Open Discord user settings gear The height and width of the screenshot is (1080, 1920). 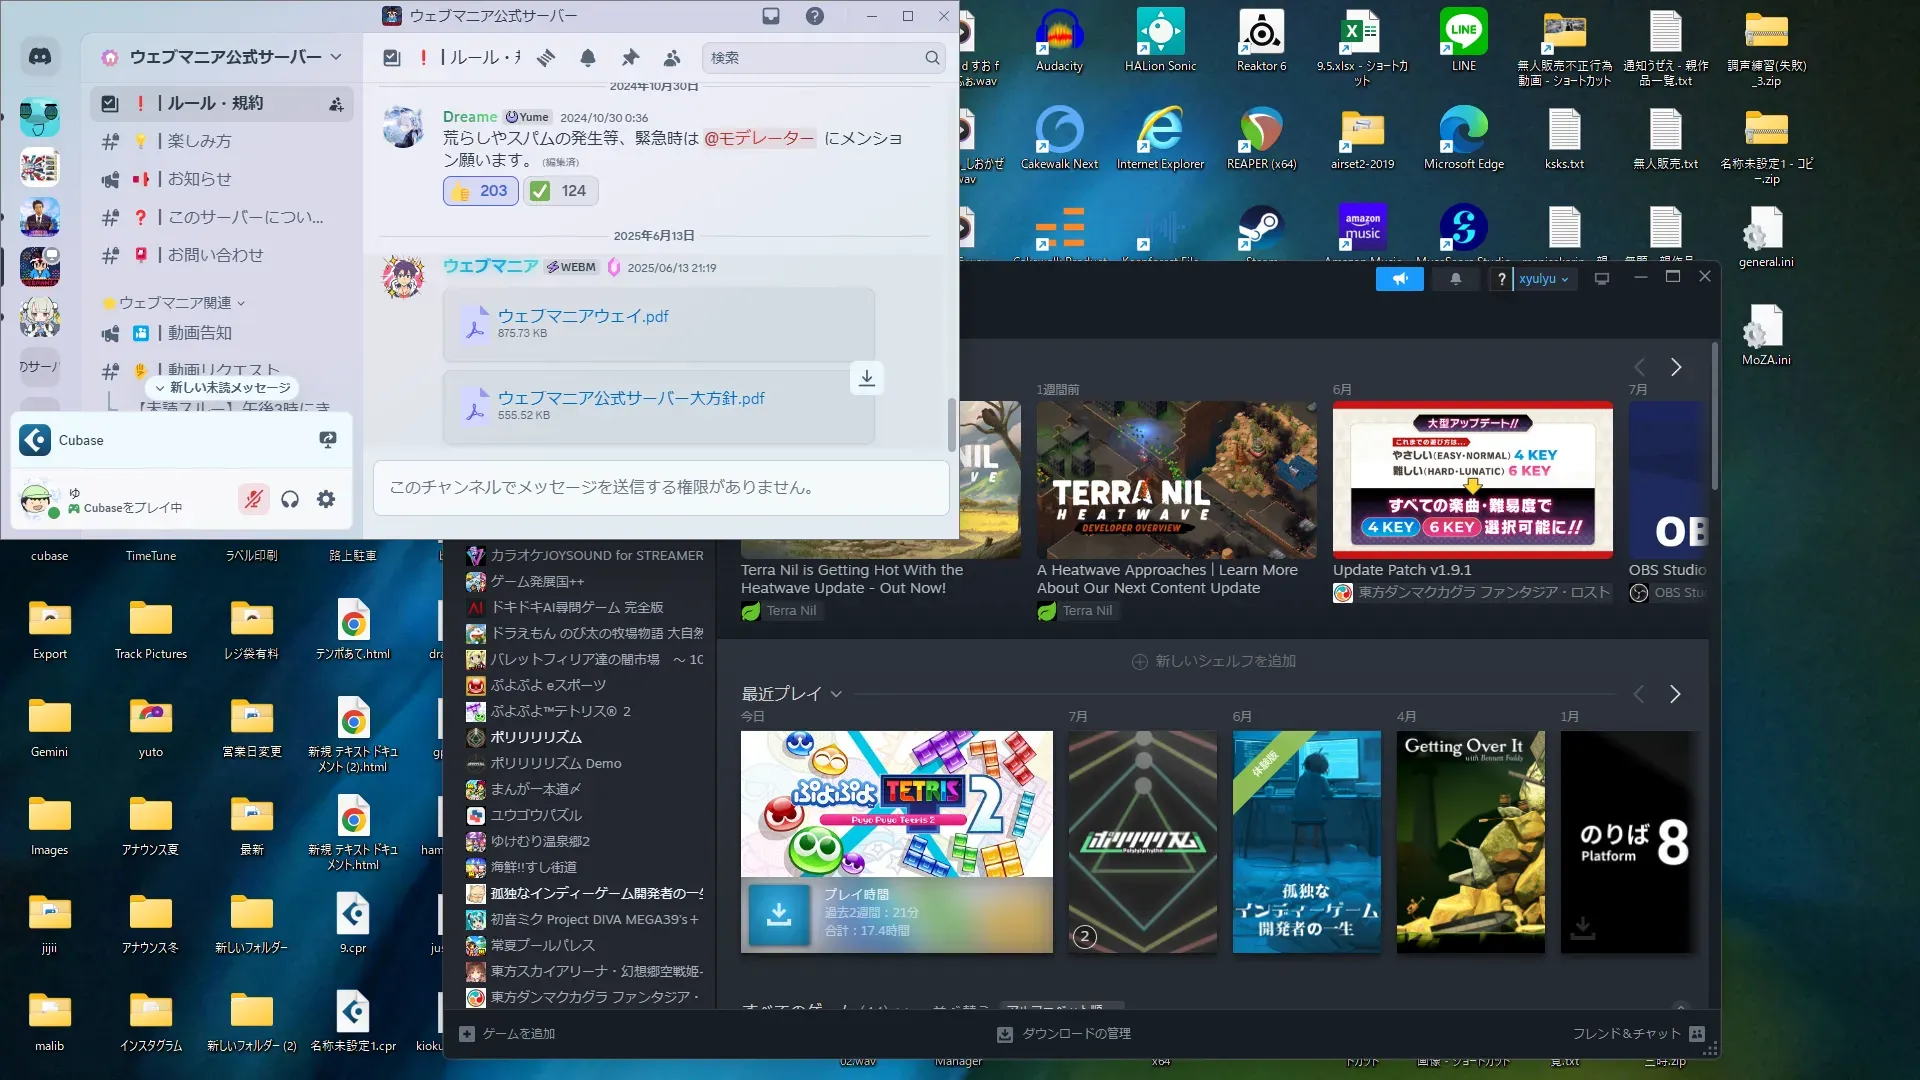pos(326,499)
